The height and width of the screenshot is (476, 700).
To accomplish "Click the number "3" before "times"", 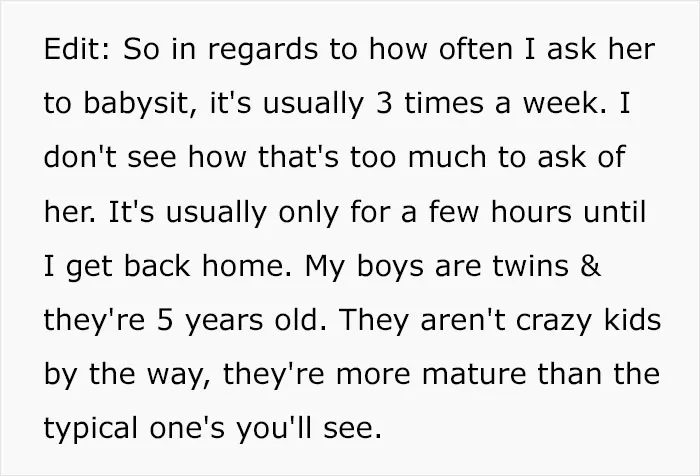I will tap(384, 104).
